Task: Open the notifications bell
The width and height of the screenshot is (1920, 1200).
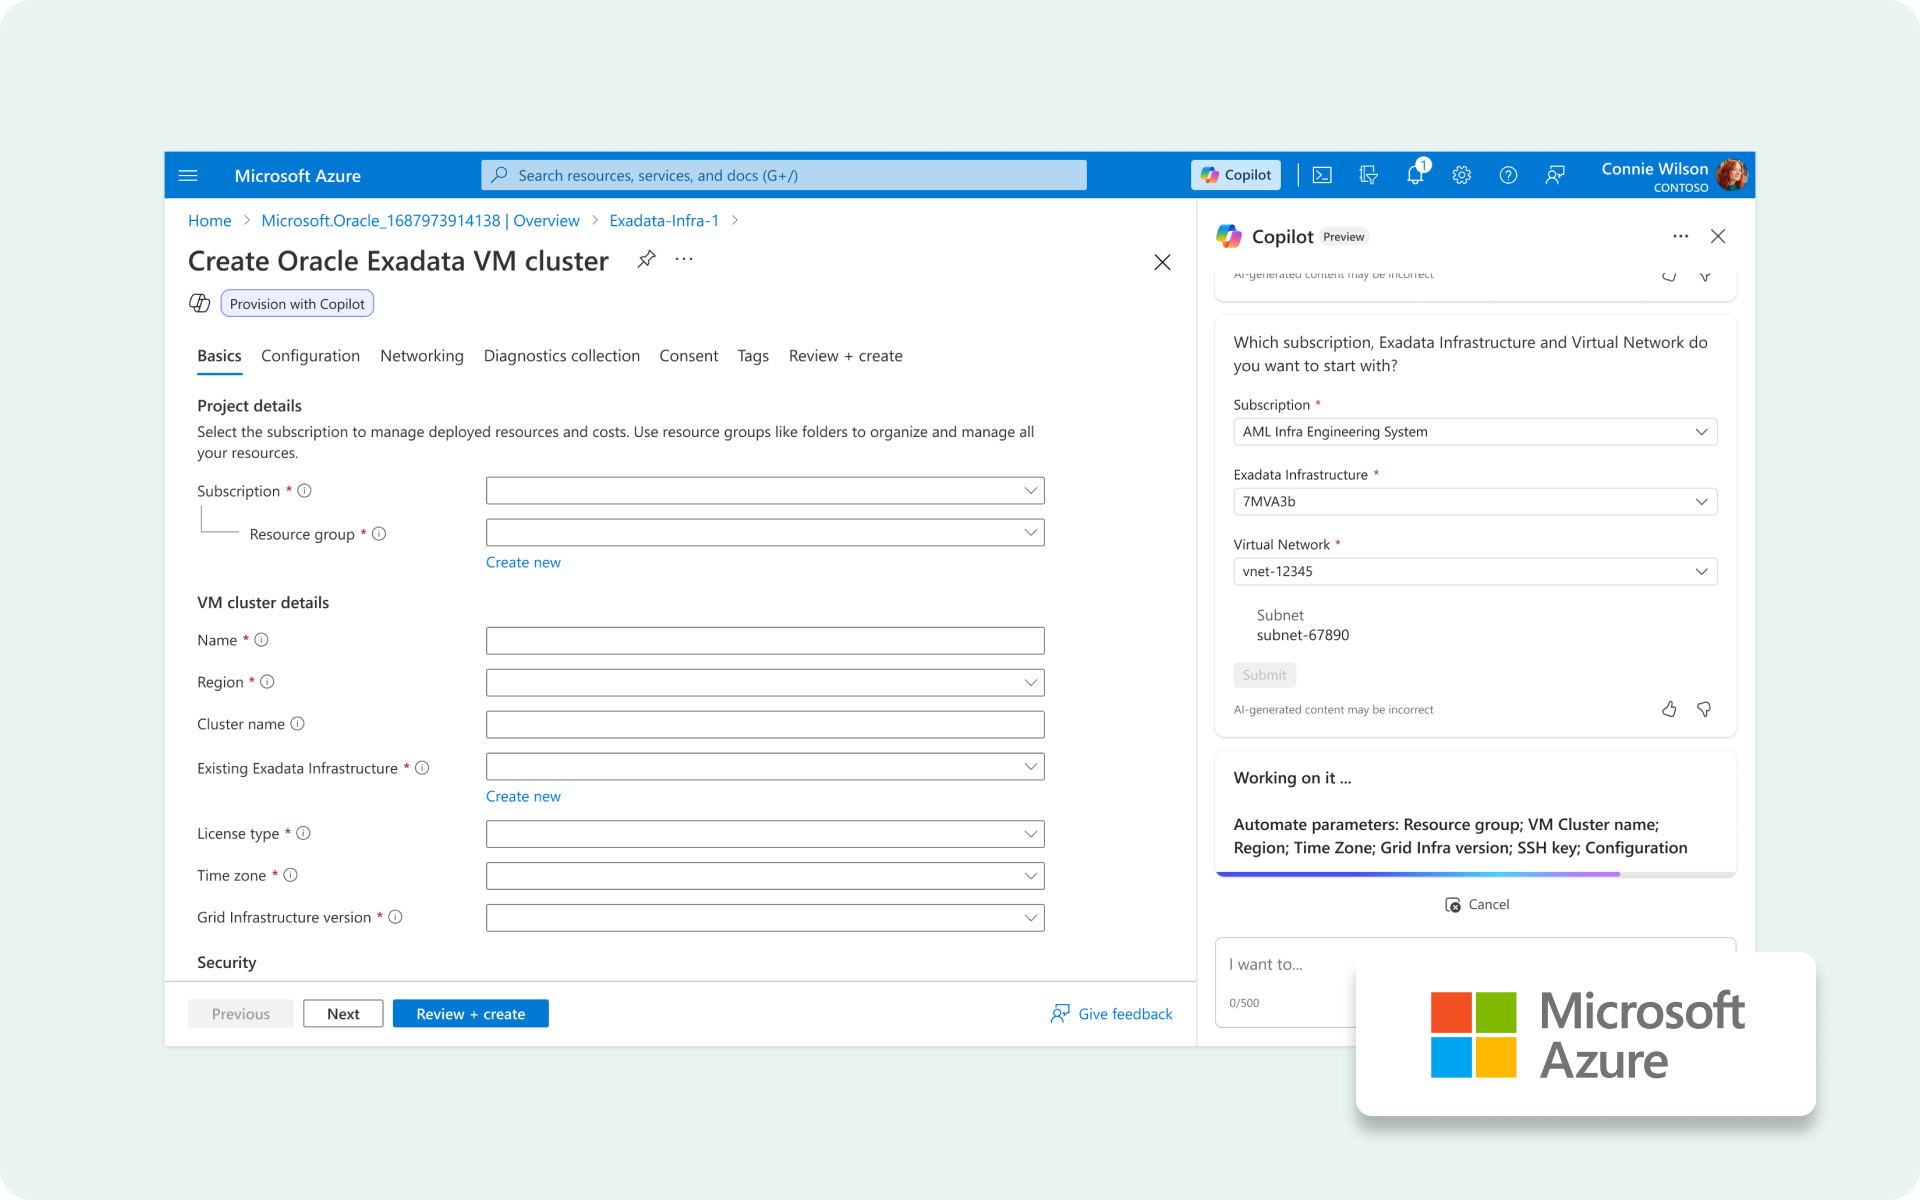Action: (1414, 175)
